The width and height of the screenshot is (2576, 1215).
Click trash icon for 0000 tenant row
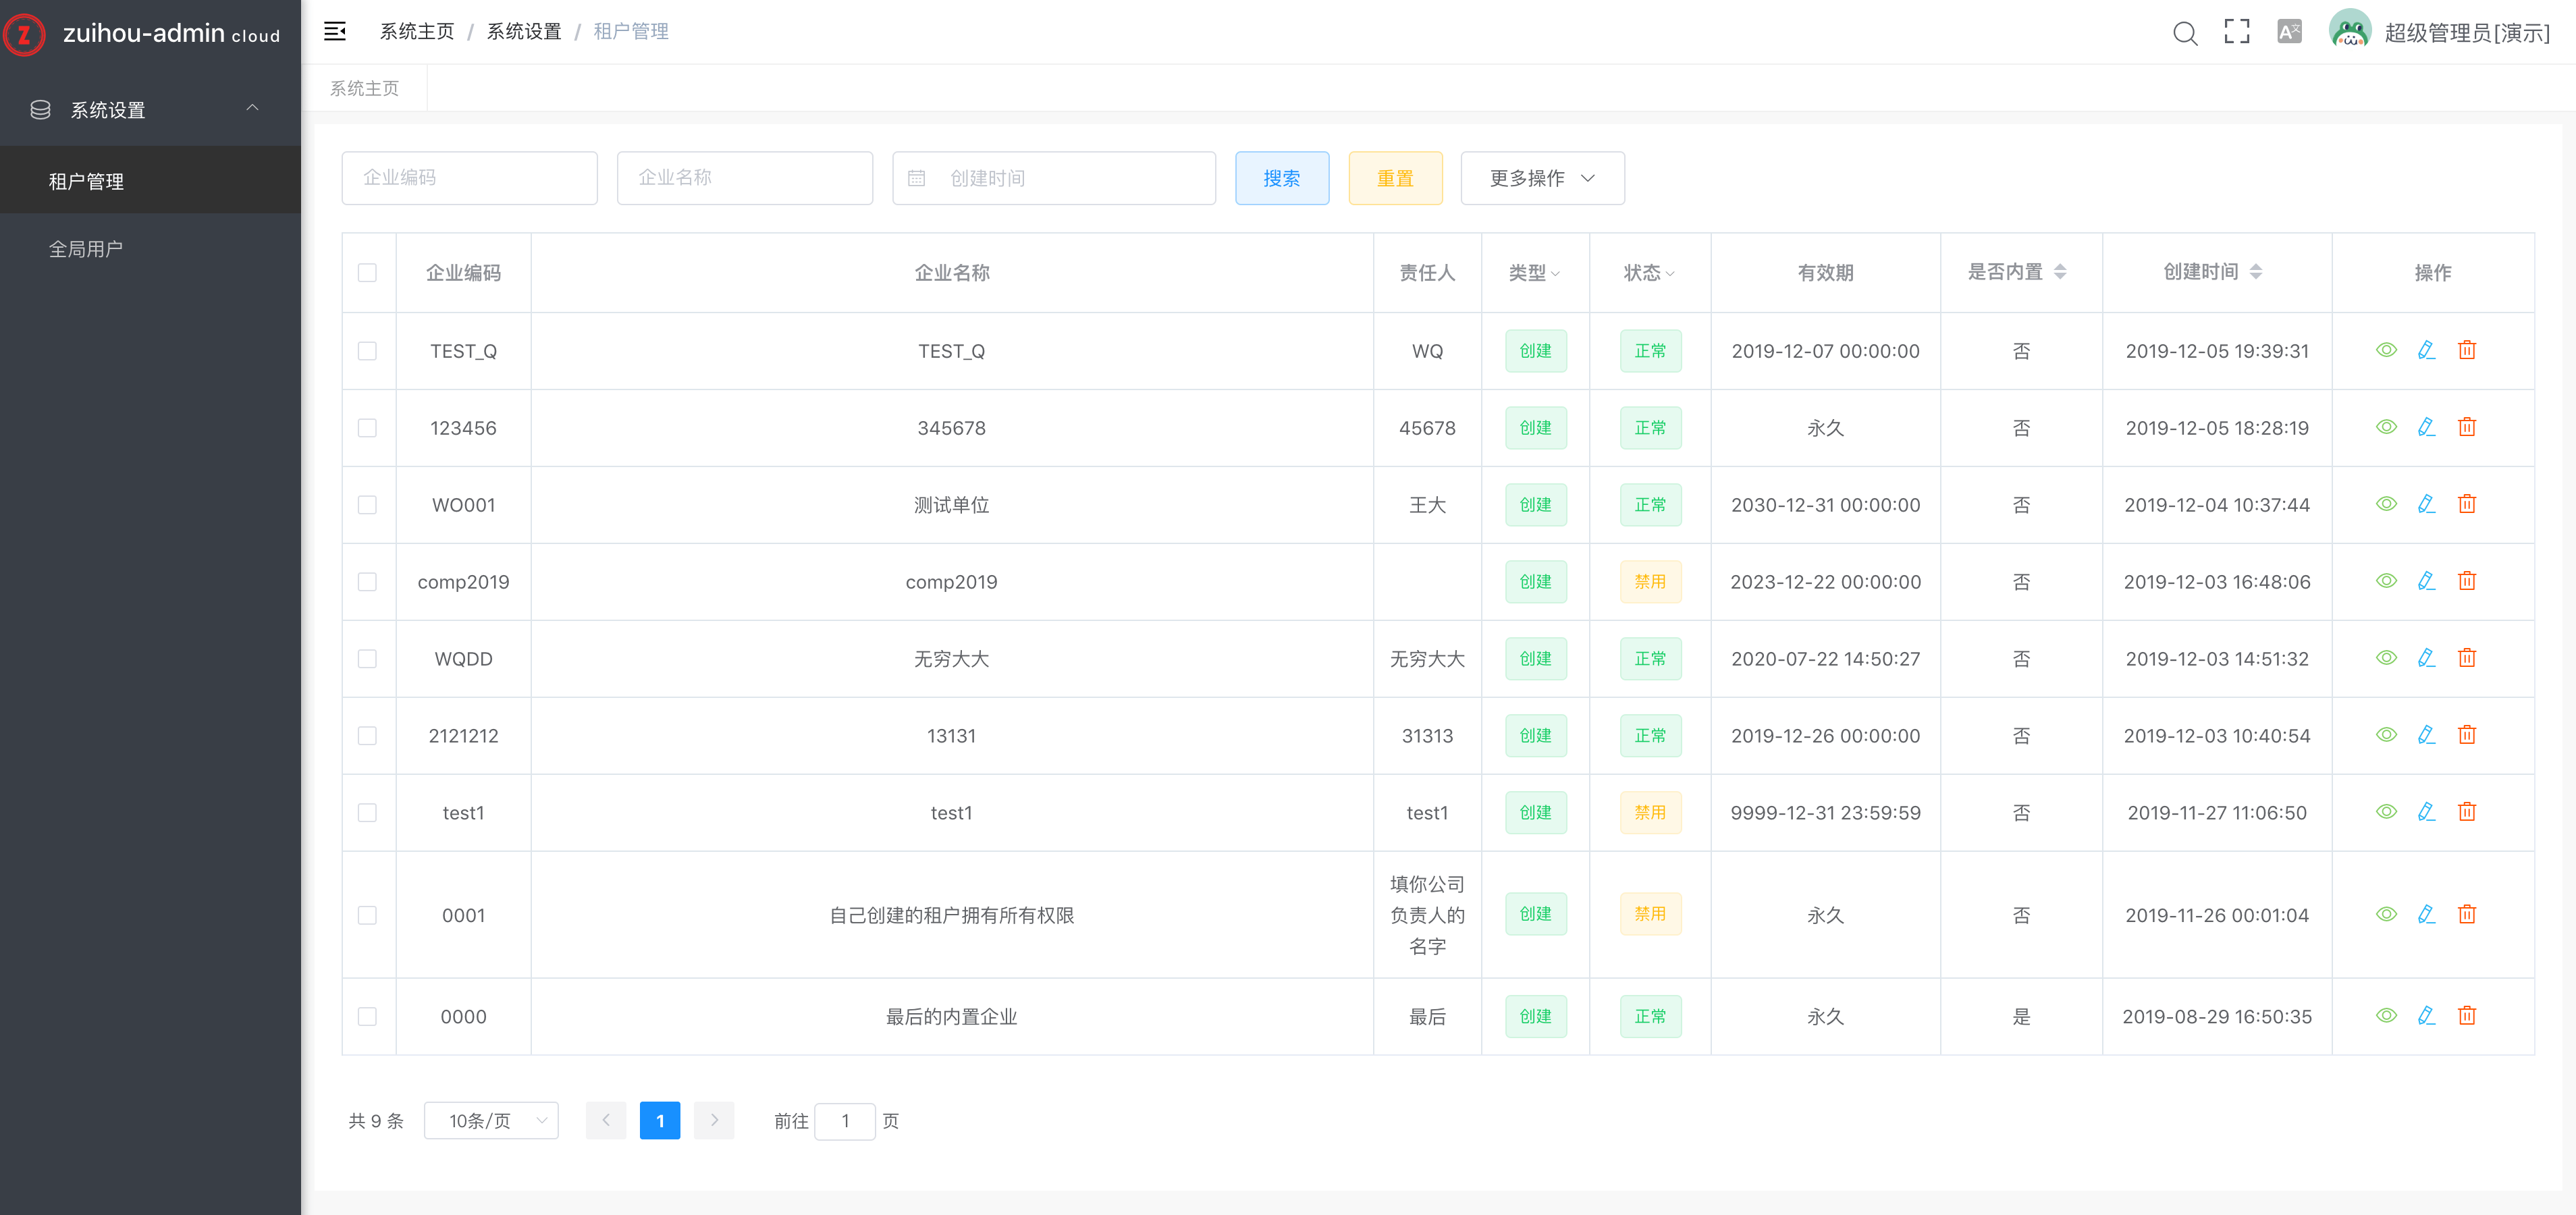coord(2467,1016)
